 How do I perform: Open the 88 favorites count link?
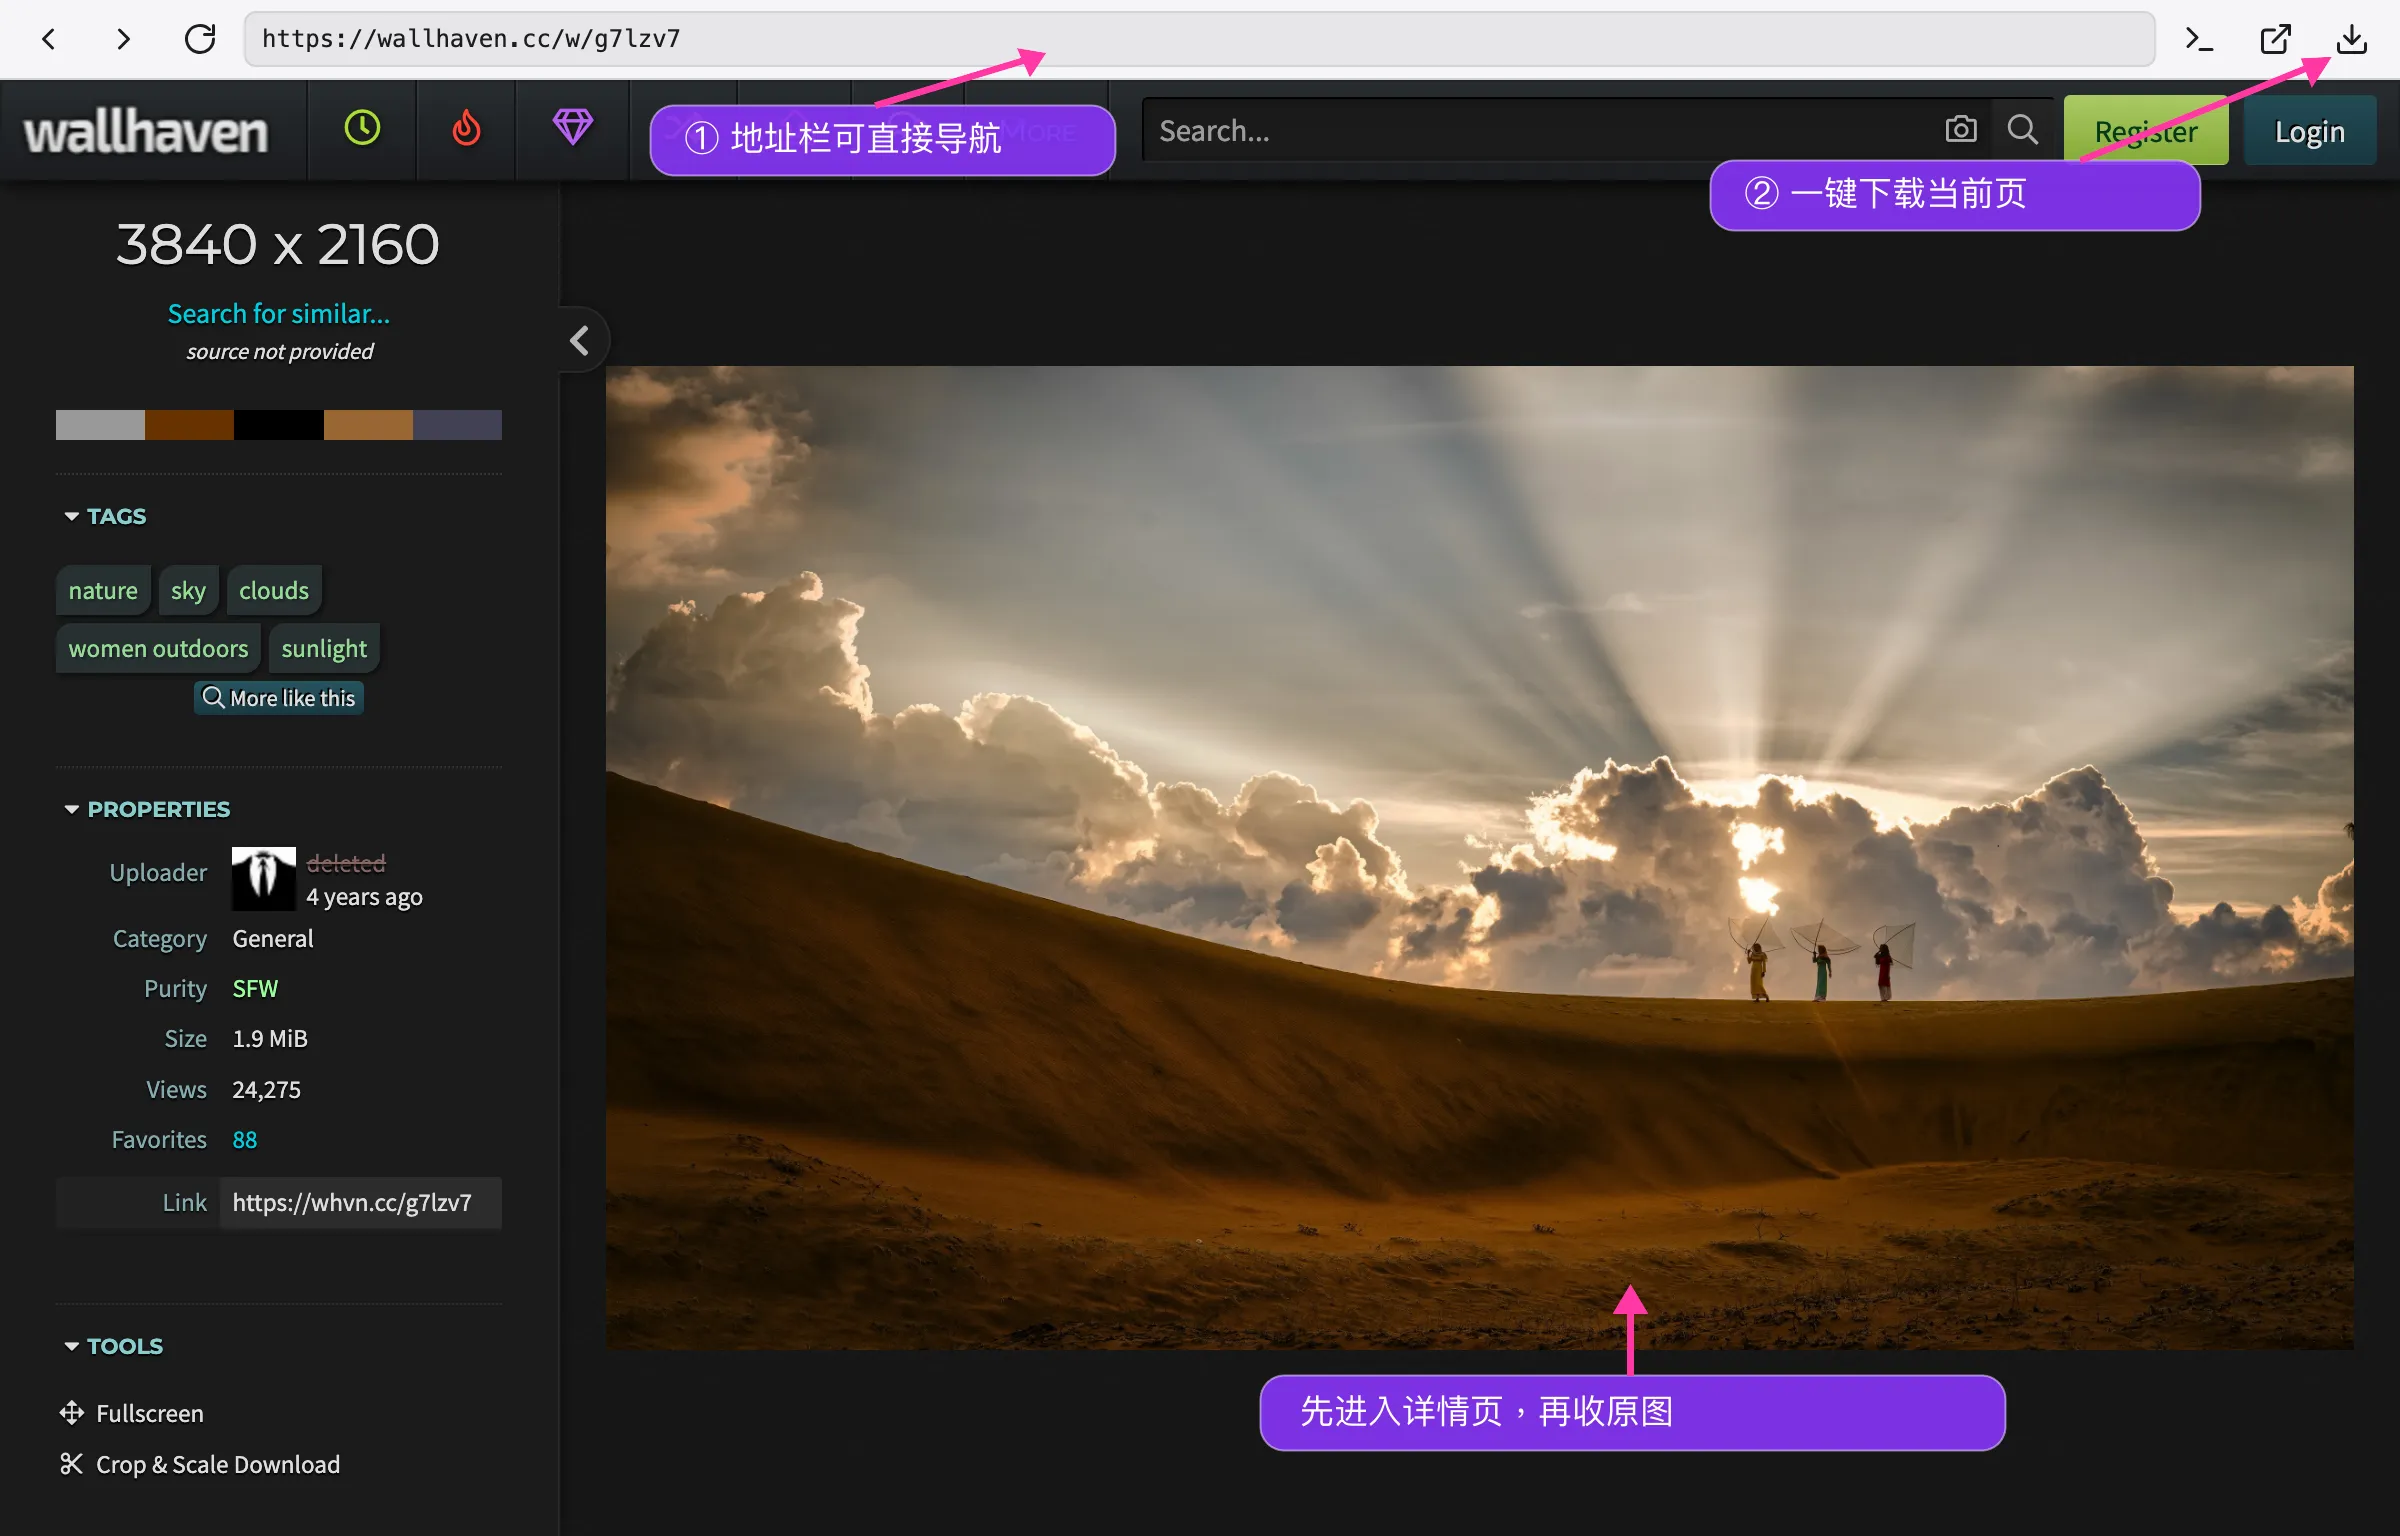(x=245, y=1139)
